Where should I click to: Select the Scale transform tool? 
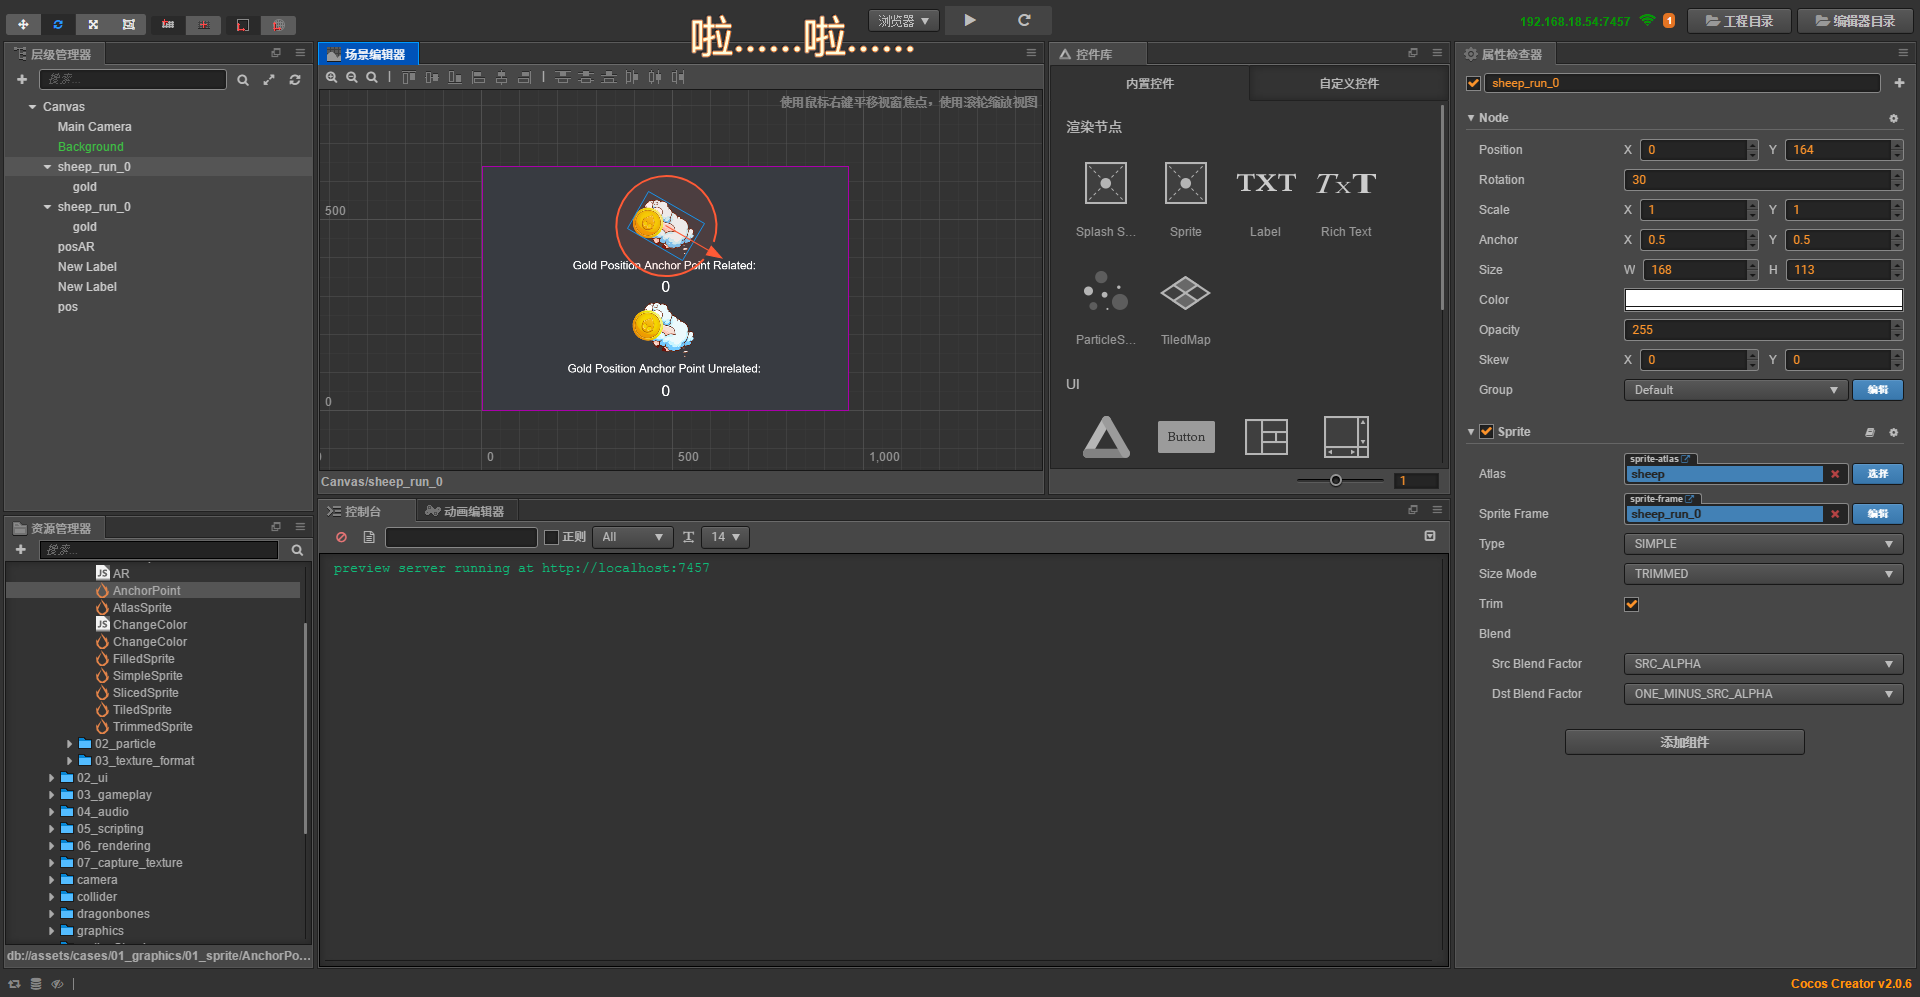click(x=93, y=24)
